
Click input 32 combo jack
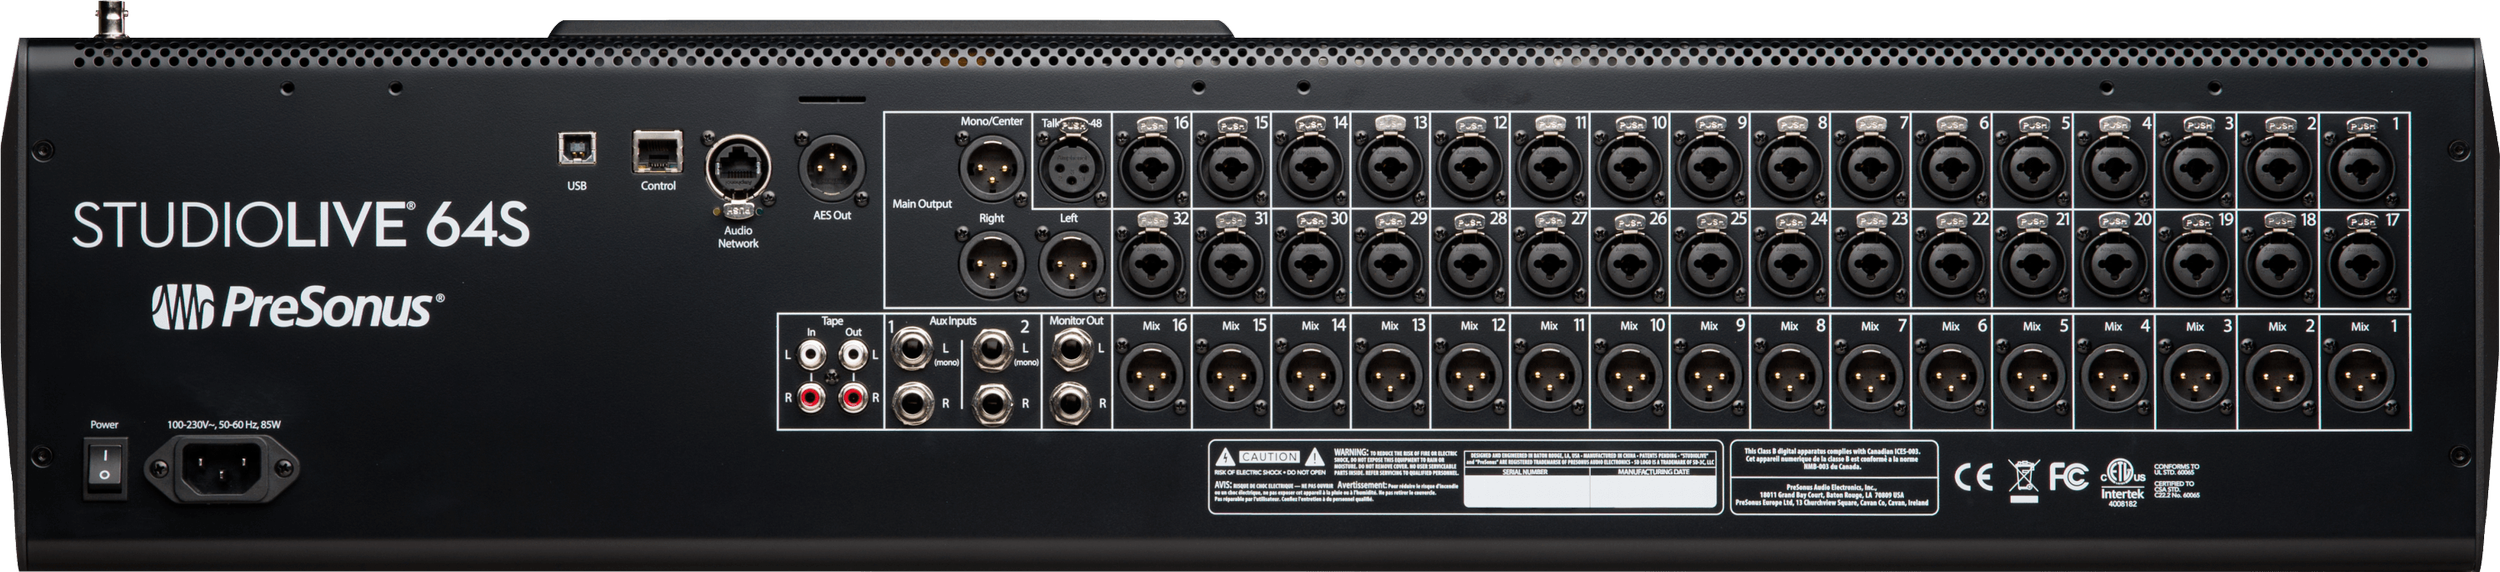click(x=1150, y=265)
